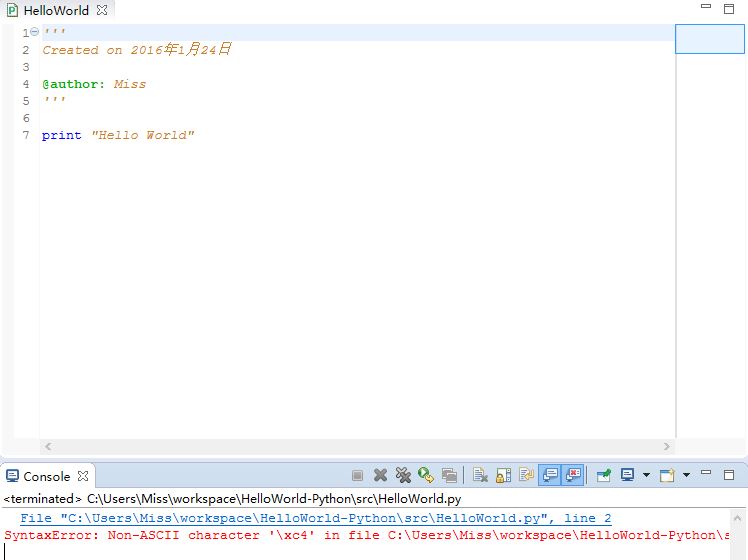Select the HelloWorld editor tab

(x=56, y=10)
